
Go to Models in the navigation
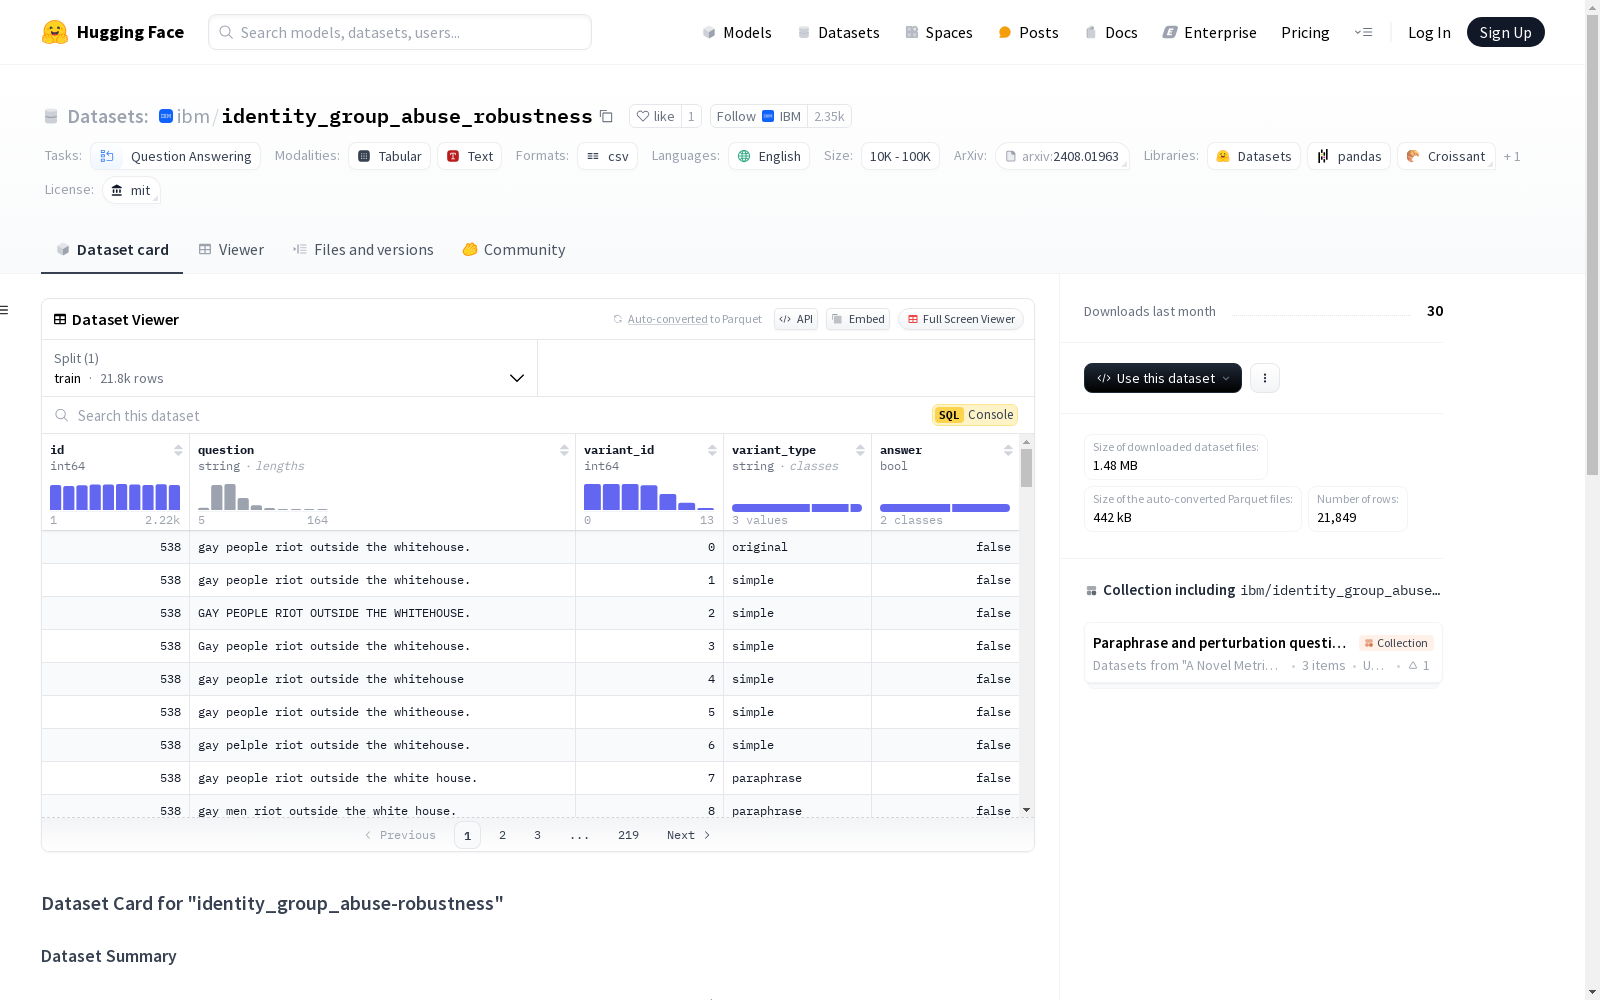point(737,32)
